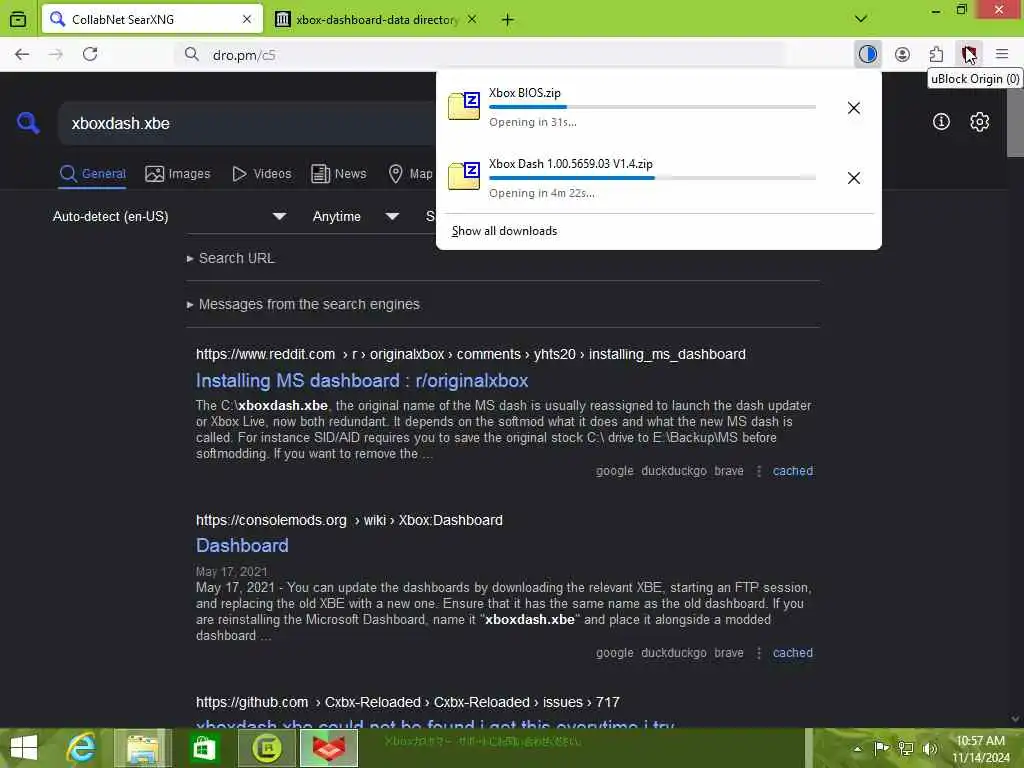Viewport: 1024px width, 768px height.
Task: Expand the Search URL section
Action: pyautogui.click(x=231, y=258)
